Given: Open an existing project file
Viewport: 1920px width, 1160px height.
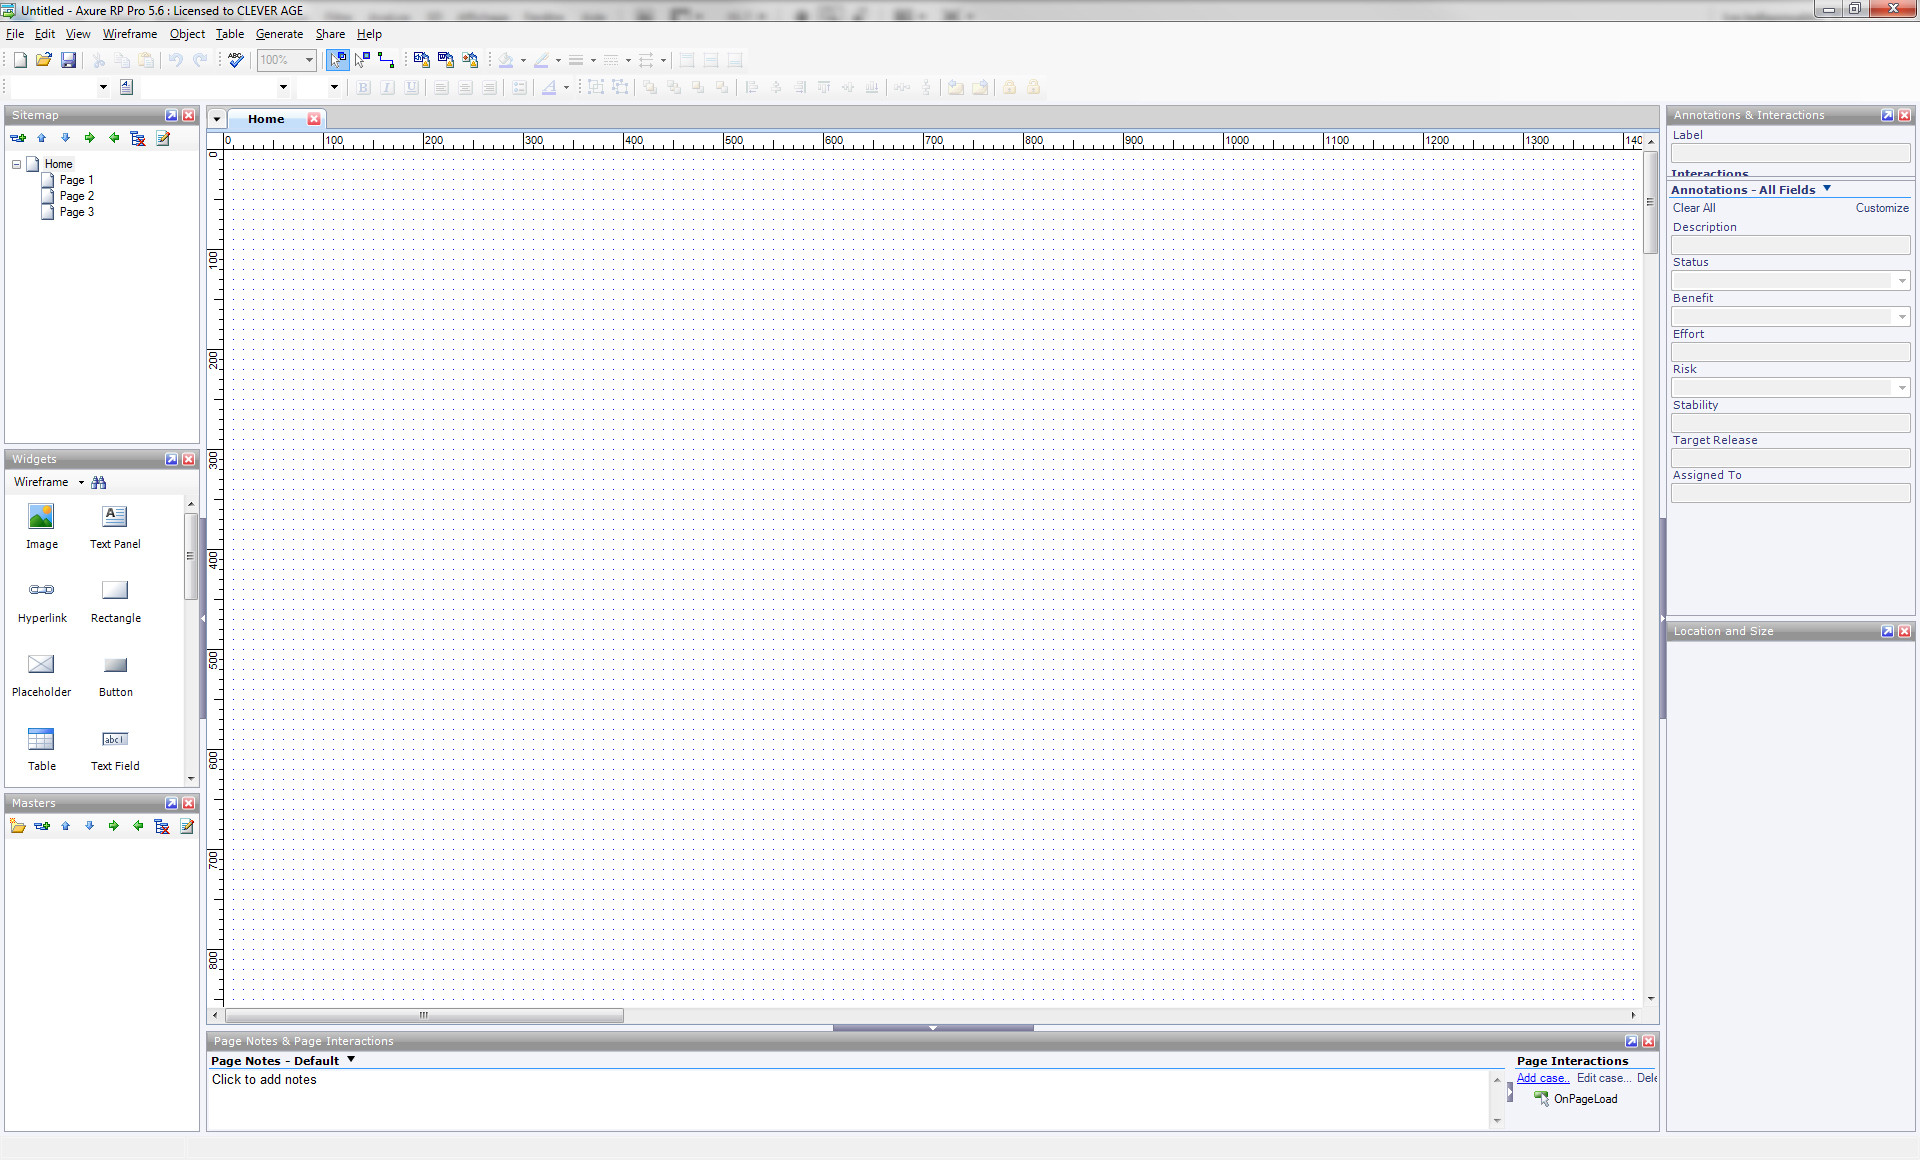Looking at the screenshot, I should click(x=43, y=60).
